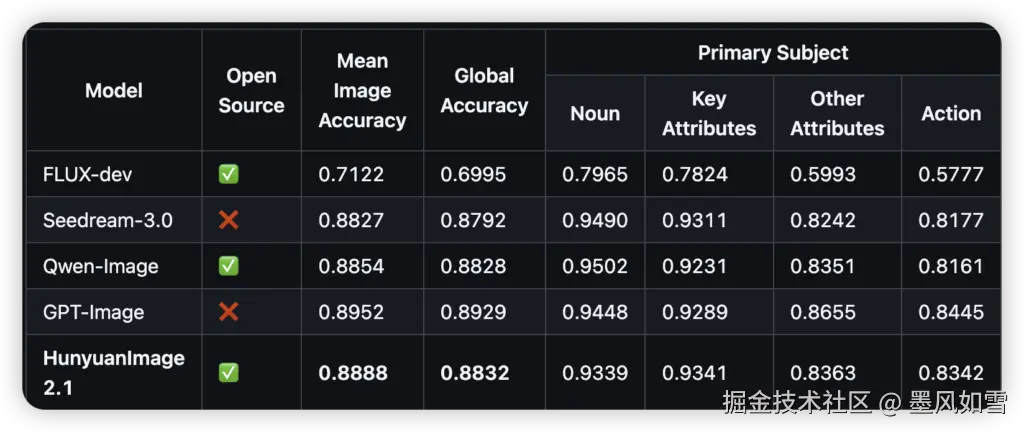Click FLUX-dev Action value 0.5777
Screen dimensions: 1024x432
tap(951, 174)
